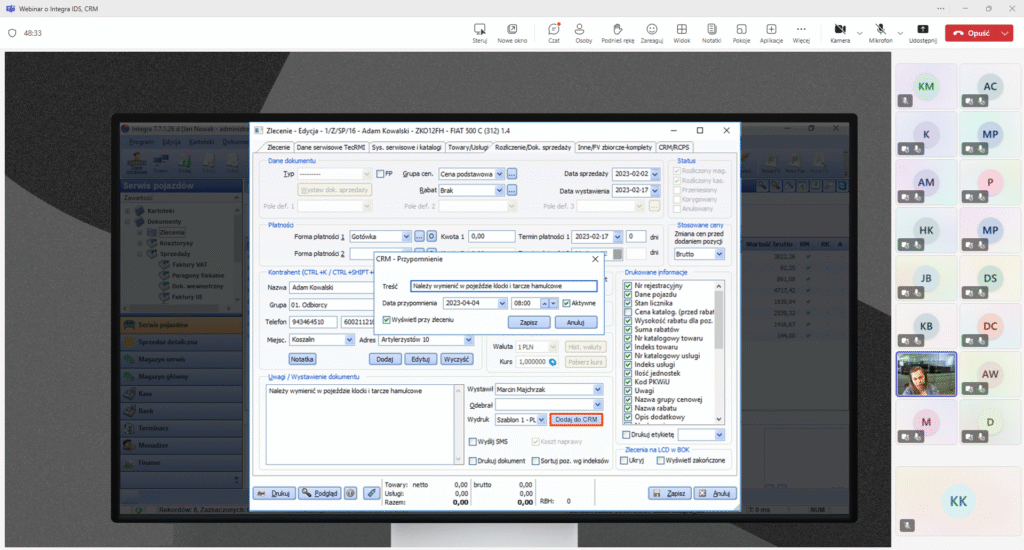Screen dimensions: 1024x550
Task: Expand camera options chevron next to Kamera
Action: (x=859, y=33)
